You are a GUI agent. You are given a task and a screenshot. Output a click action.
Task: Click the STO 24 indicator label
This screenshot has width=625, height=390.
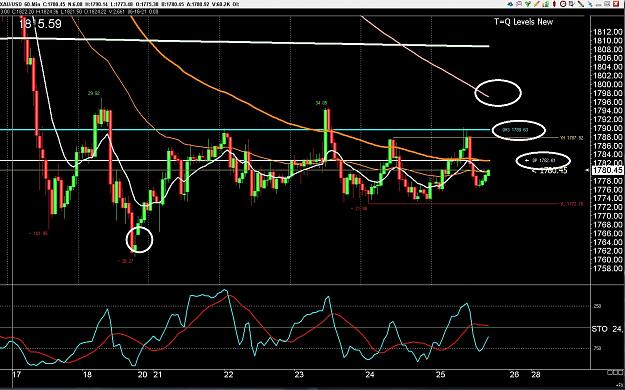[x=607, y=329]
